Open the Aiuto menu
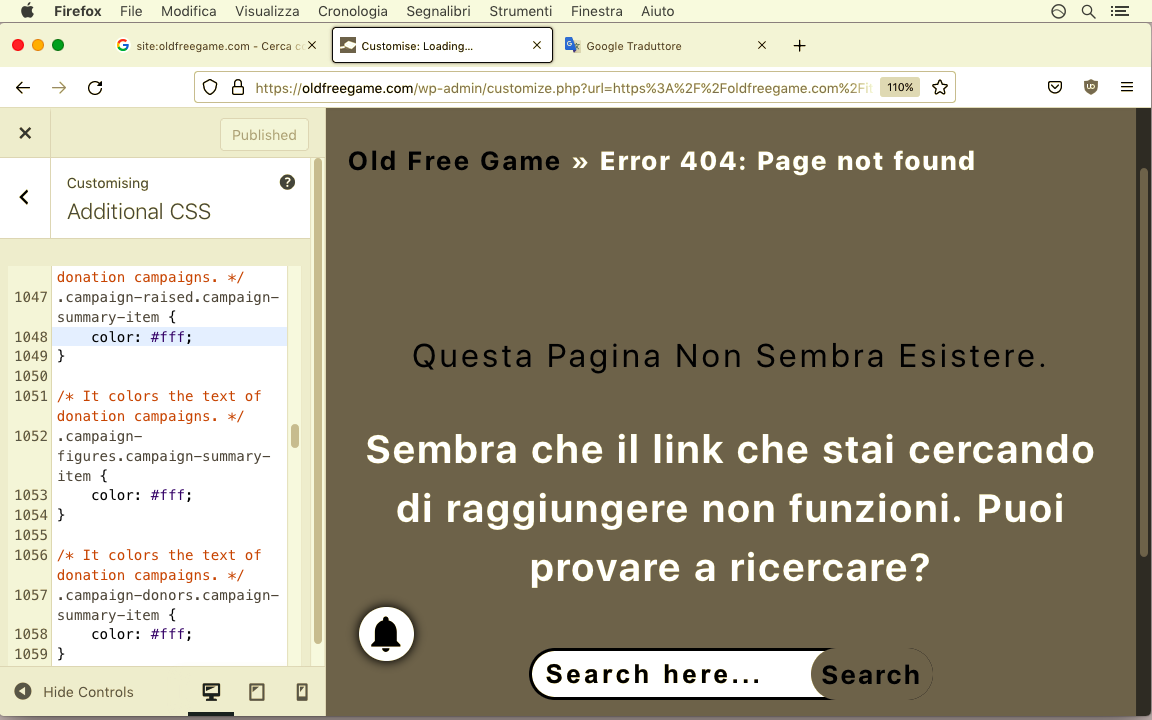 click(x=658, y=11)
